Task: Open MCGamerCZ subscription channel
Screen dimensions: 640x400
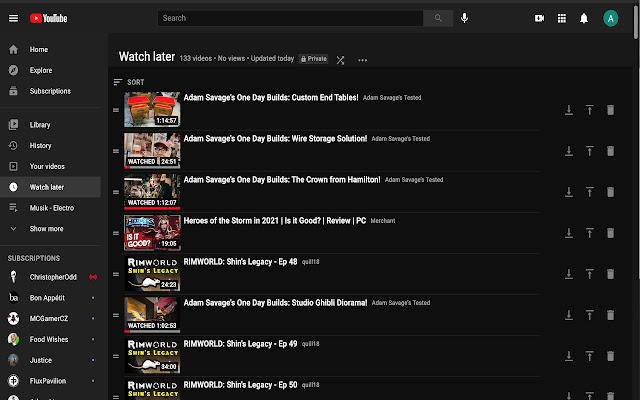Action: tap(50, 319)
